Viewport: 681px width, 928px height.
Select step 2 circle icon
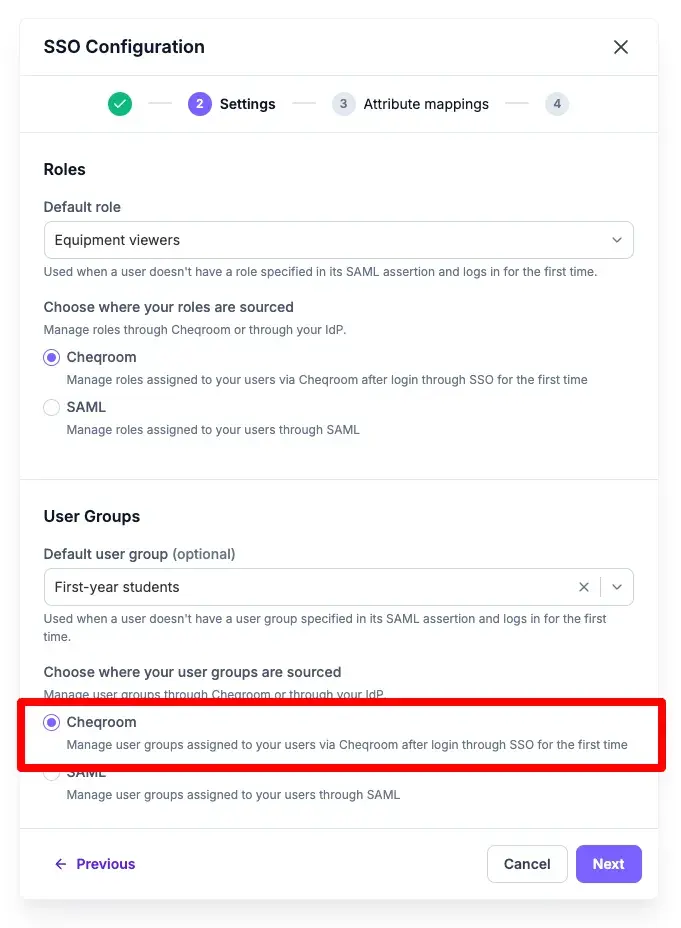pyautogui.click(x=200, y=104)
